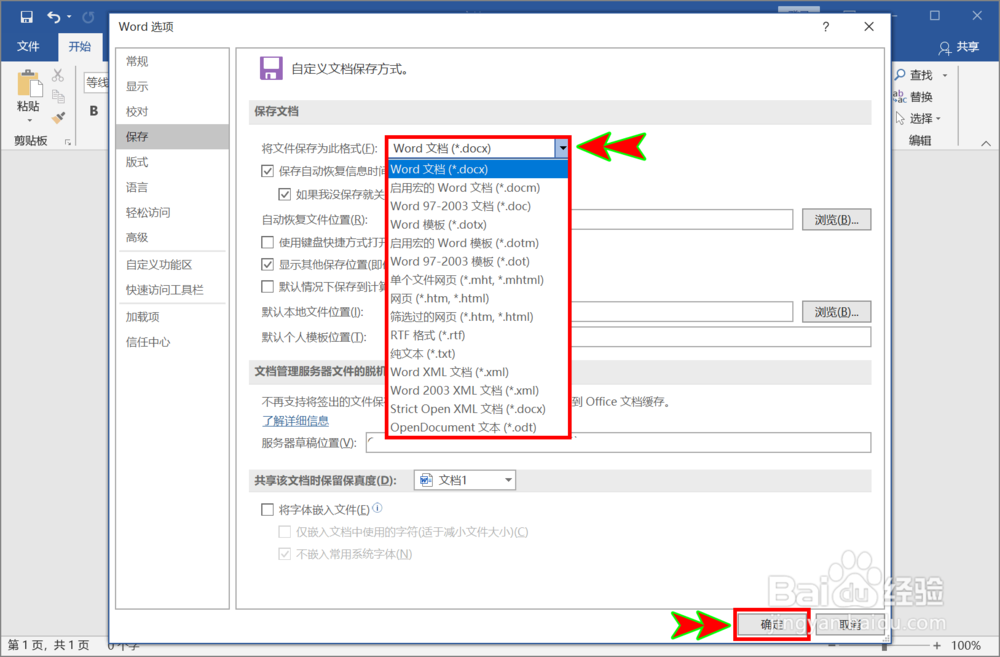Click the Cut scissors icon
Screen dimensions: 1000x657
click(x=58, y=75)
